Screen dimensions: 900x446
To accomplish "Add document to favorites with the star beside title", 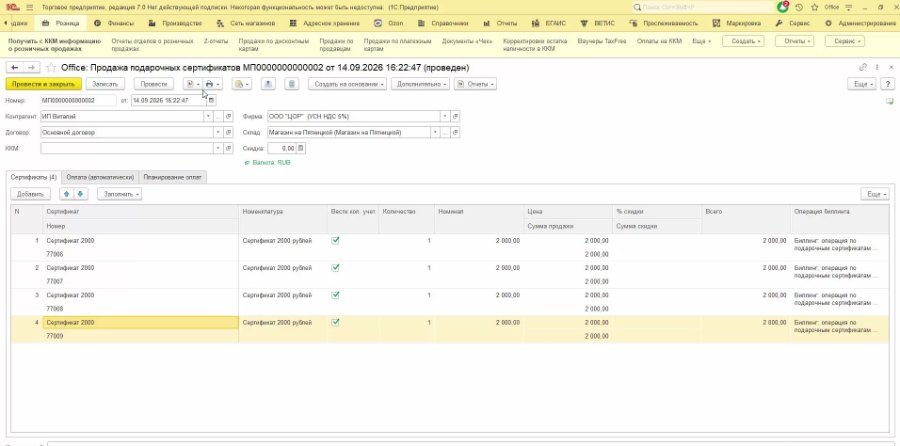I will [51, 68].
